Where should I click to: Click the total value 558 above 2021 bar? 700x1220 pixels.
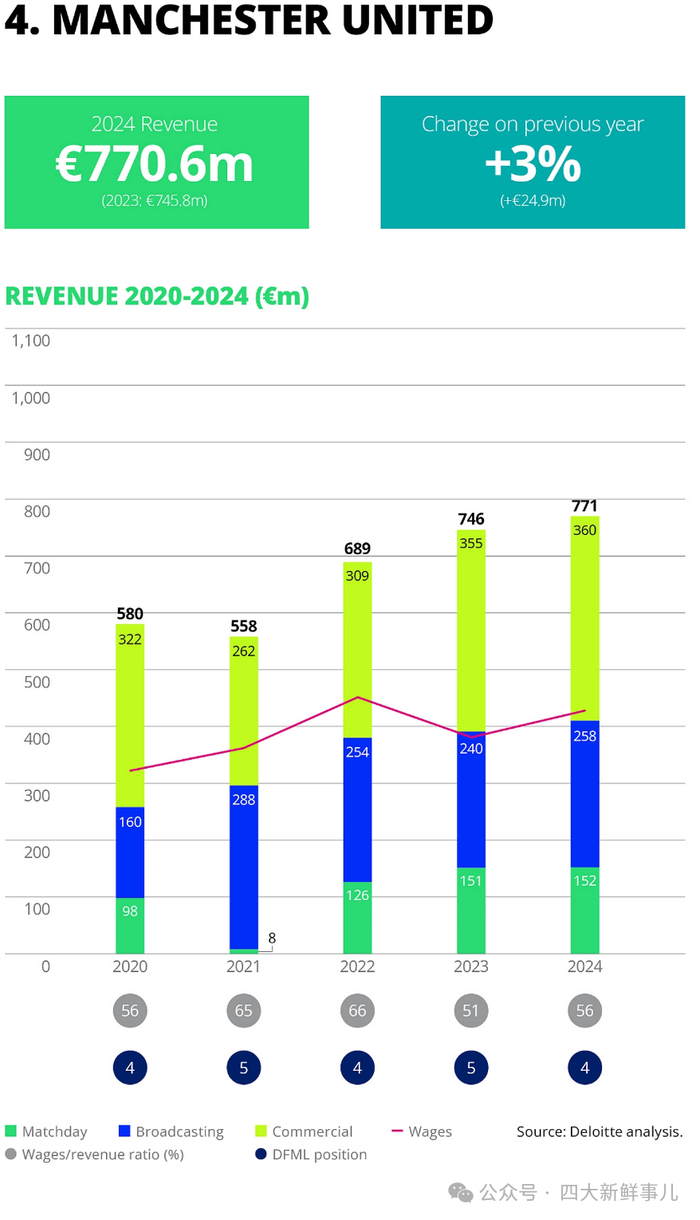point(244,627)
